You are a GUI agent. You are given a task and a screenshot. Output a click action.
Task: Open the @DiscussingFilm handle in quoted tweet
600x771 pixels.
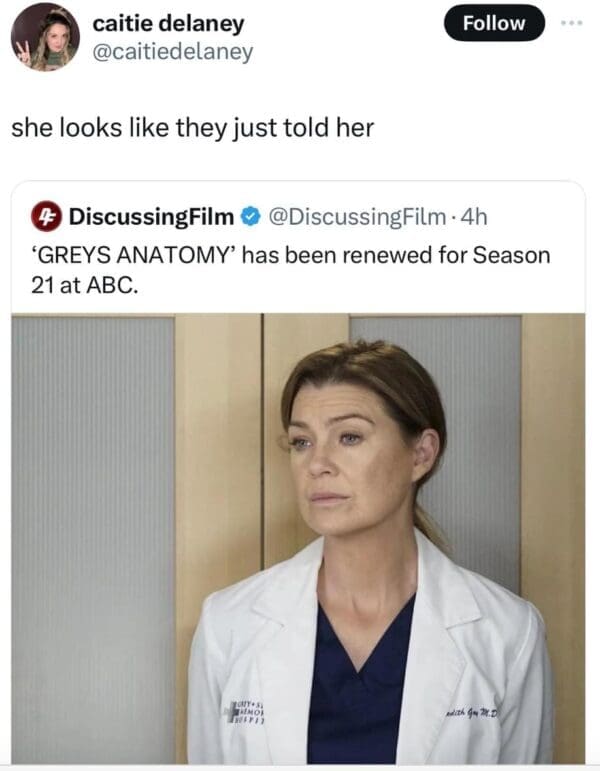pyautogui.click(x=357, y=217)
